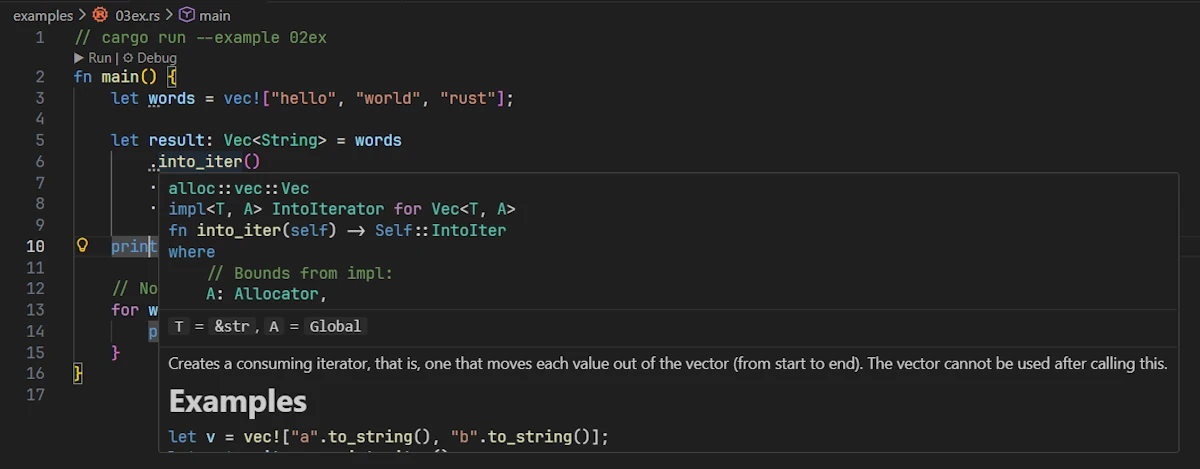This screenshot has width=1200, height=469.
Task: Click line number 3 in the gutter
Action: click(x=39, y=98)
